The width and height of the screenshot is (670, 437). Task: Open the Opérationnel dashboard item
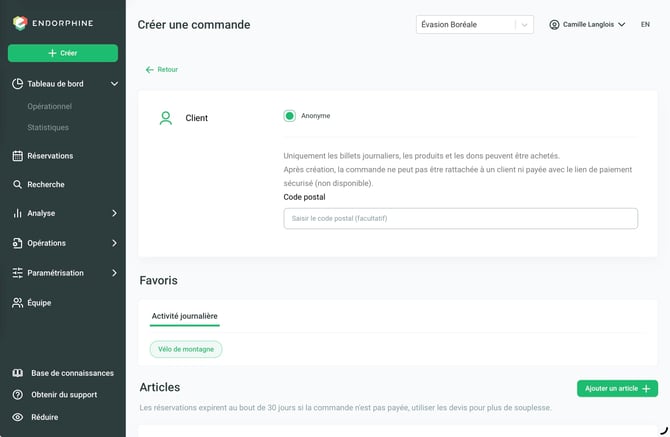point(50,106)
